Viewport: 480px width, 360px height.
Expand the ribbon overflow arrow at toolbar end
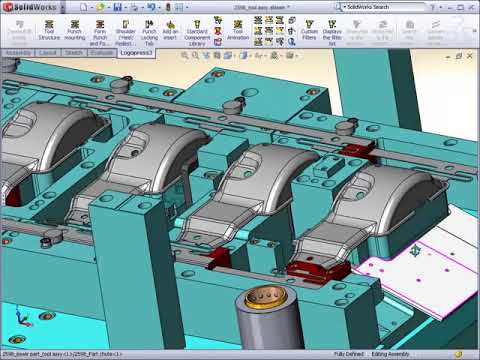475,31
